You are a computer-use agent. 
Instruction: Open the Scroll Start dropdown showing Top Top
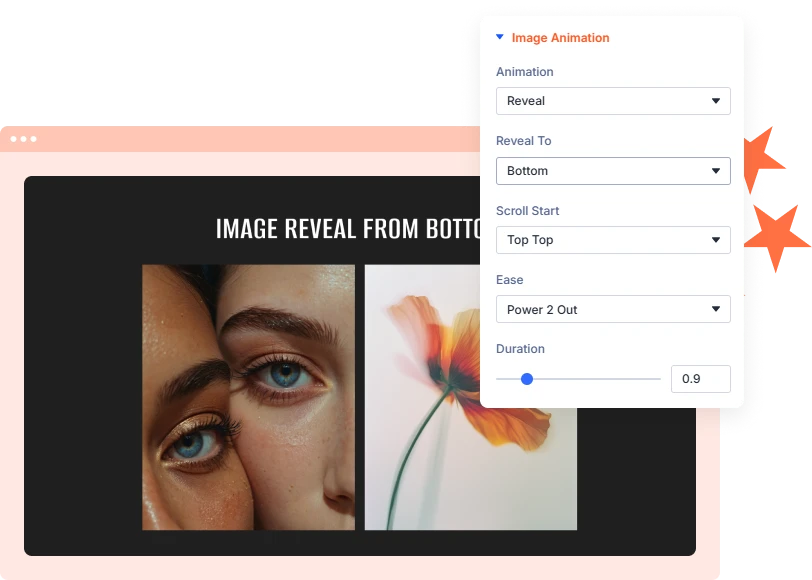[613, 240]
